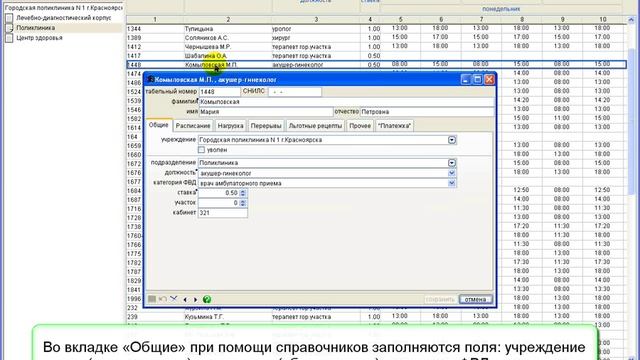
Task: Switch to the Перерывы tab
Action: [x=266, y=126]
